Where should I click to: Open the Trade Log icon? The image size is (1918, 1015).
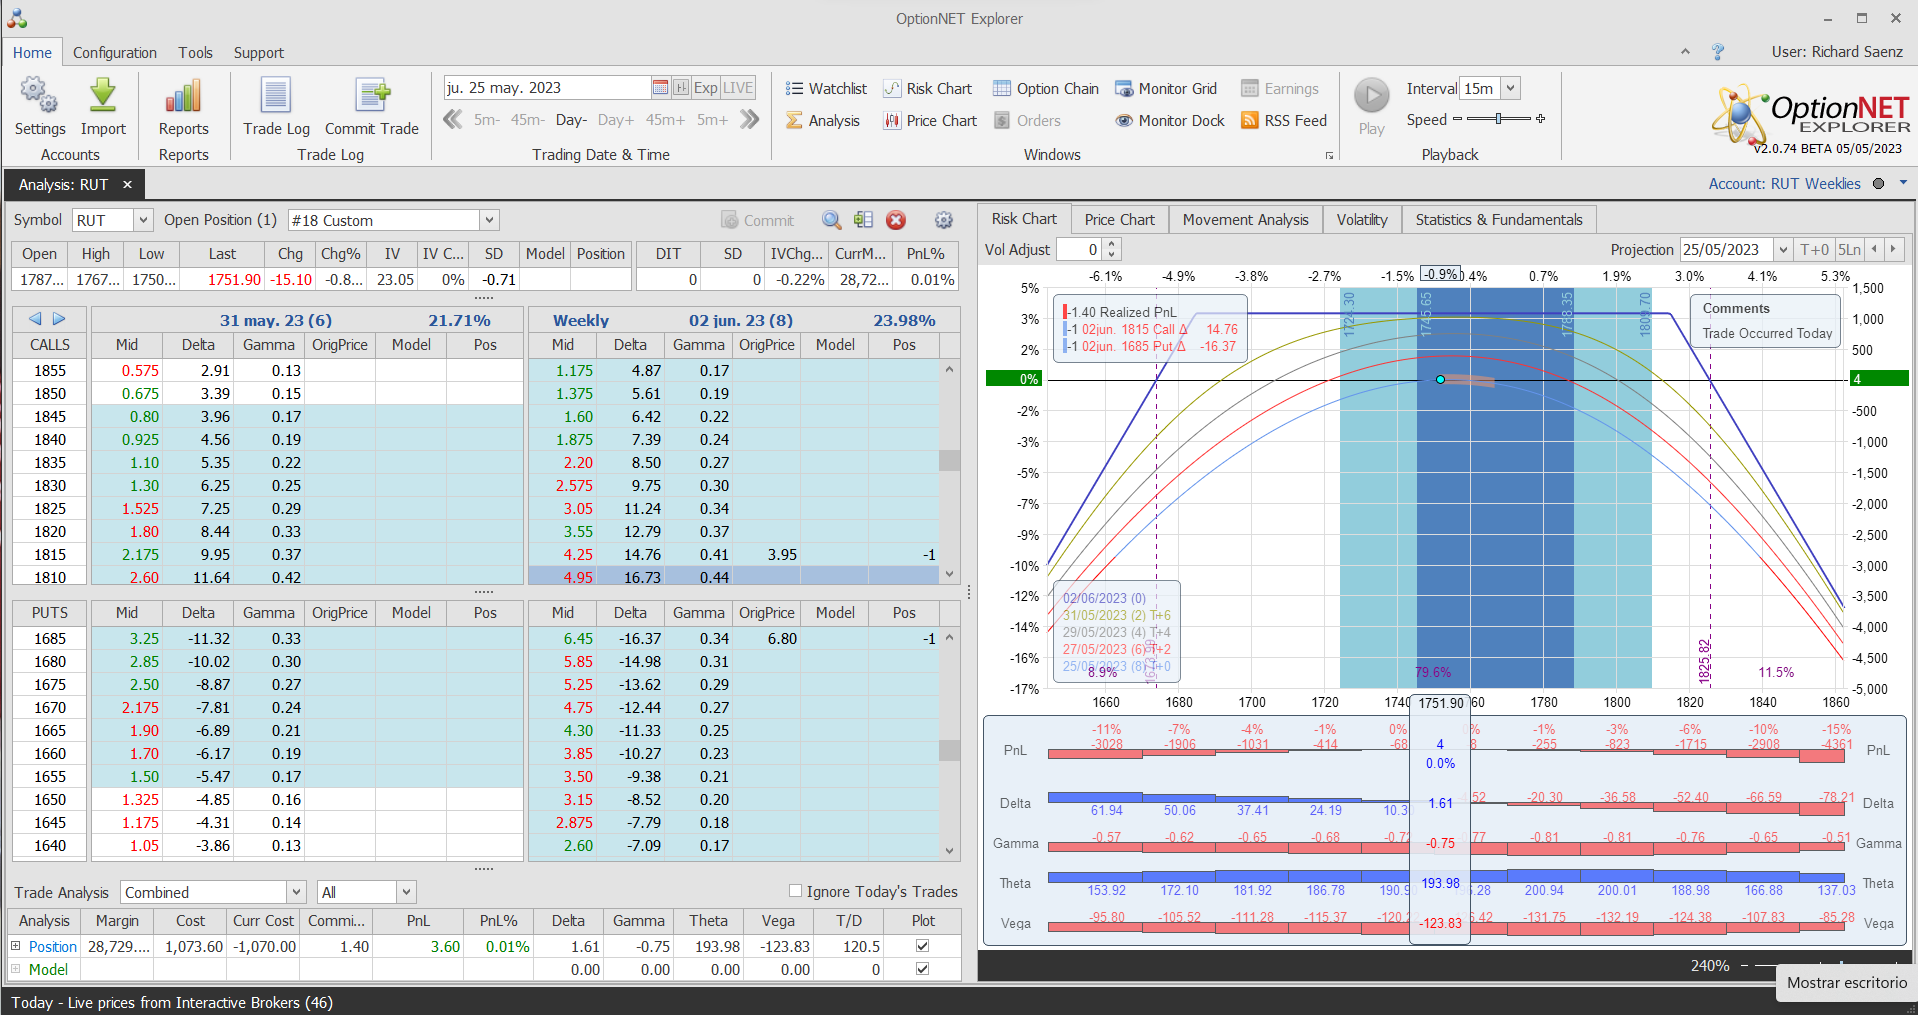pos(276,97)
